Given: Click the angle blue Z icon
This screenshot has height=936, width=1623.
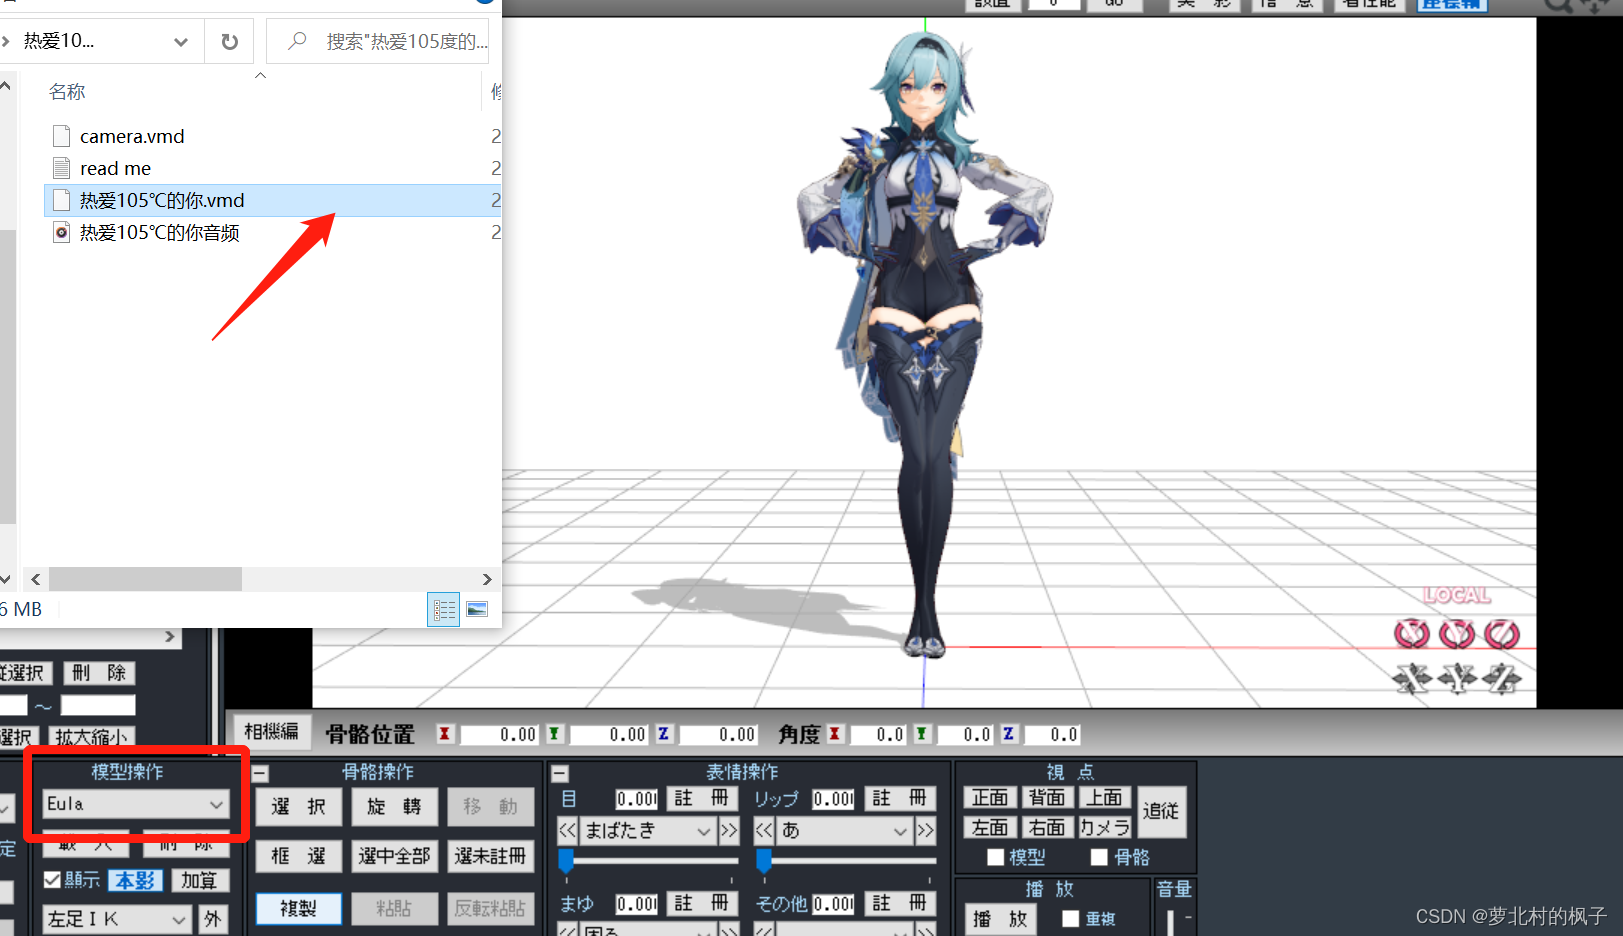Looking at the screenshot, I should [x=1008, y=734].
